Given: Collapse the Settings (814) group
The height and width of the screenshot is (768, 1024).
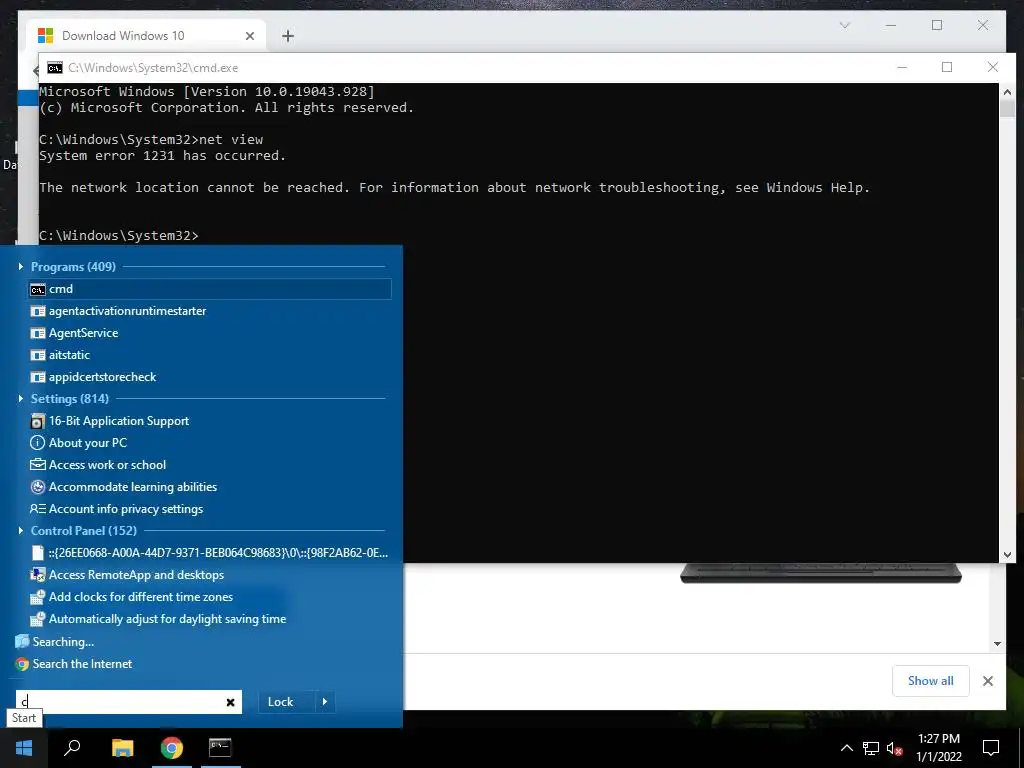Looking at the screenshot, I should (21, 398).
